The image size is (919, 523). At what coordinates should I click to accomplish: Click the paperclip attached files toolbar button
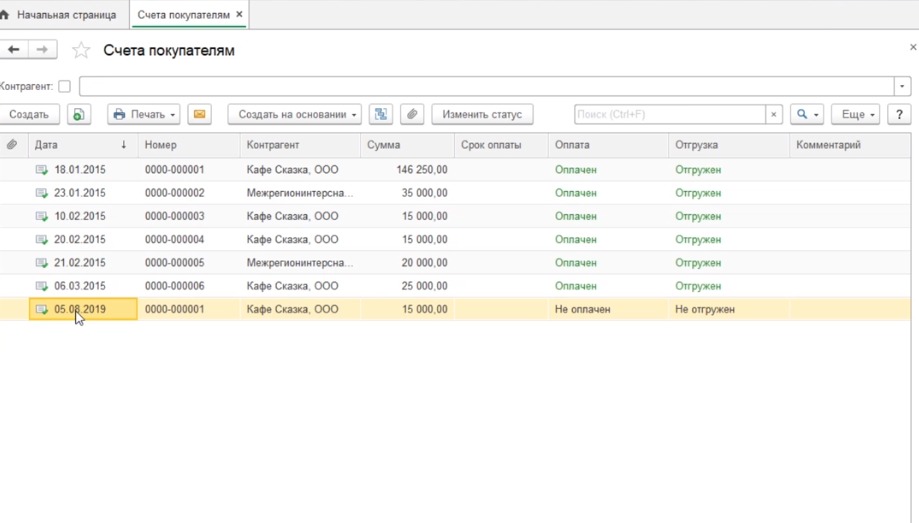412,115
